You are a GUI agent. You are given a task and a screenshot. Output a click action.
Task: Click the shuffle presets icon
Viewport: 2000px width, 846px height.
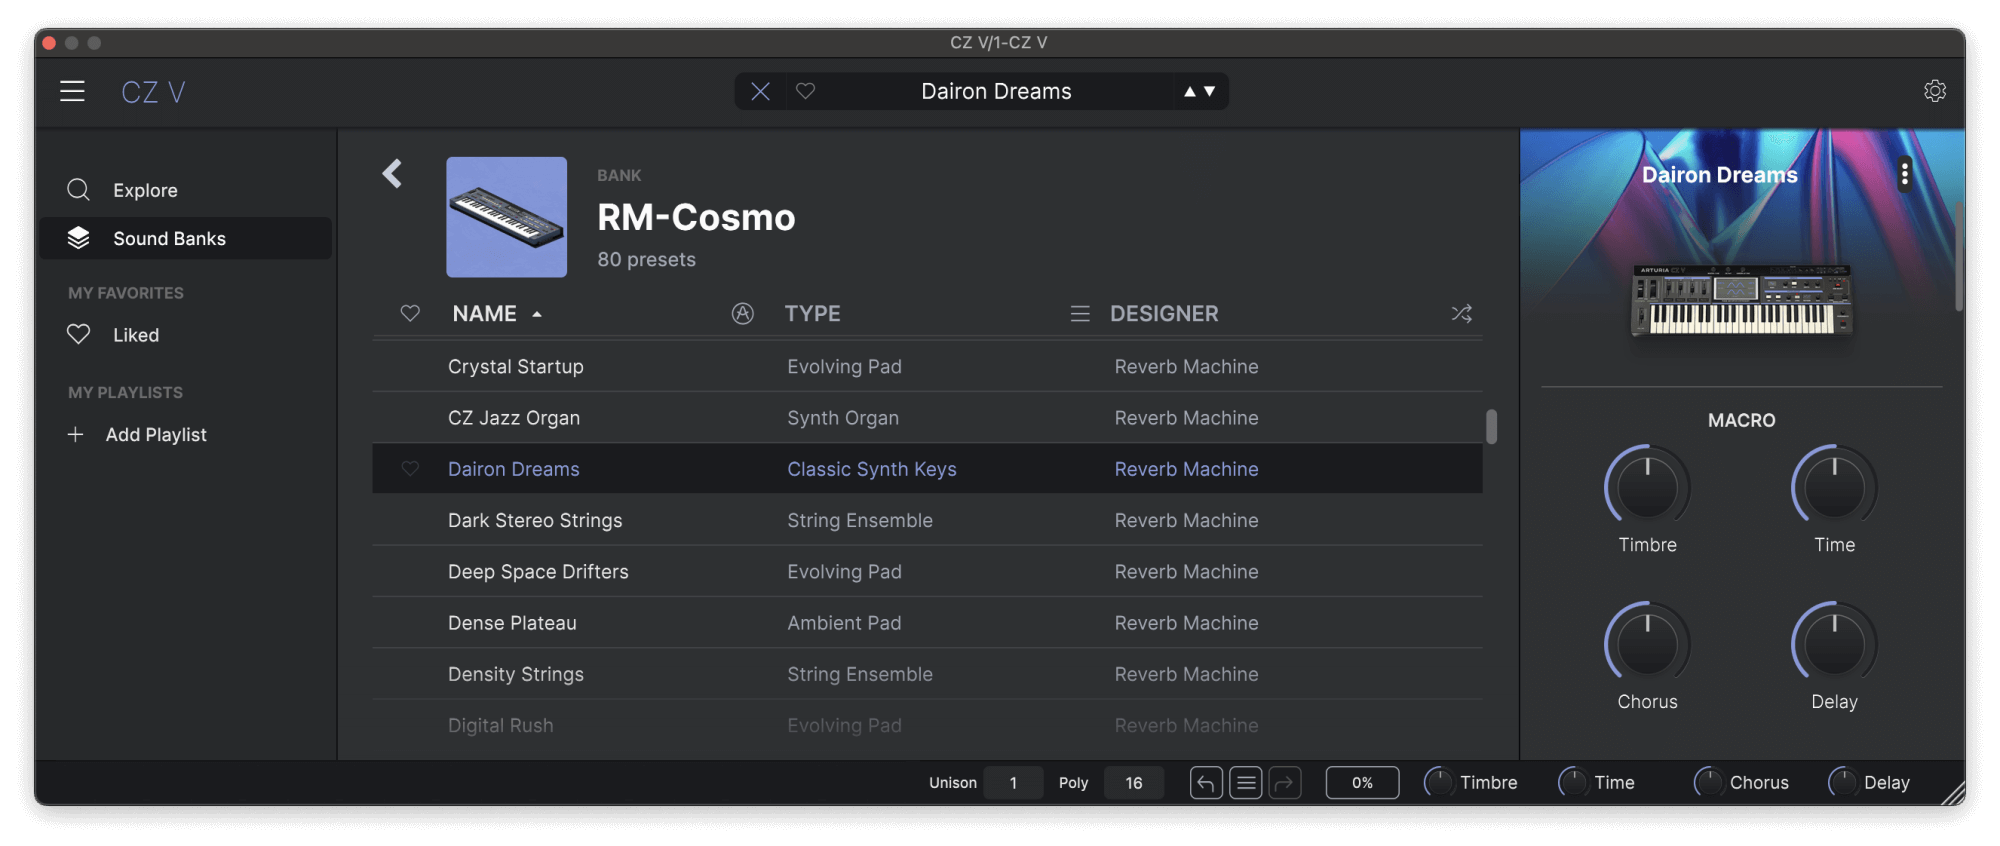tap(1461, 314)
